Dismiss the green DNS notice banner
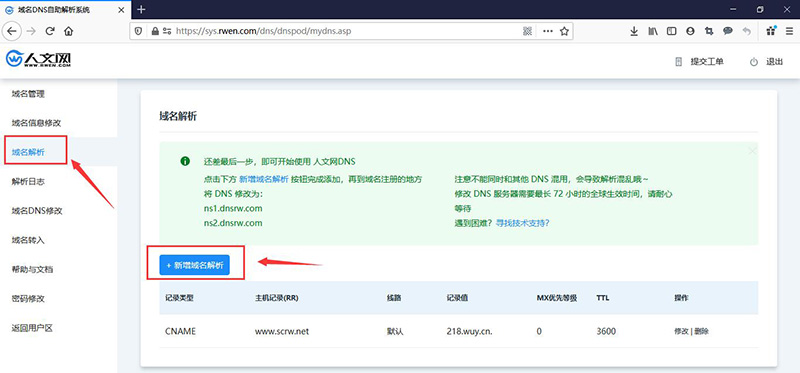This screenshot has width=800, height=373. (752, 151)
